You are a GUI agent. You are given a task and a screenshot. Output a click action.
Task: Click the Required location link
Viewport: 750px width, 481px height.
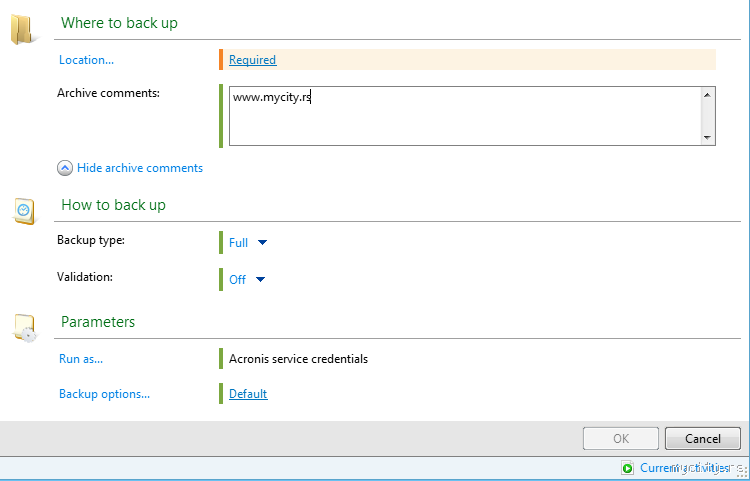coord(252,60)
